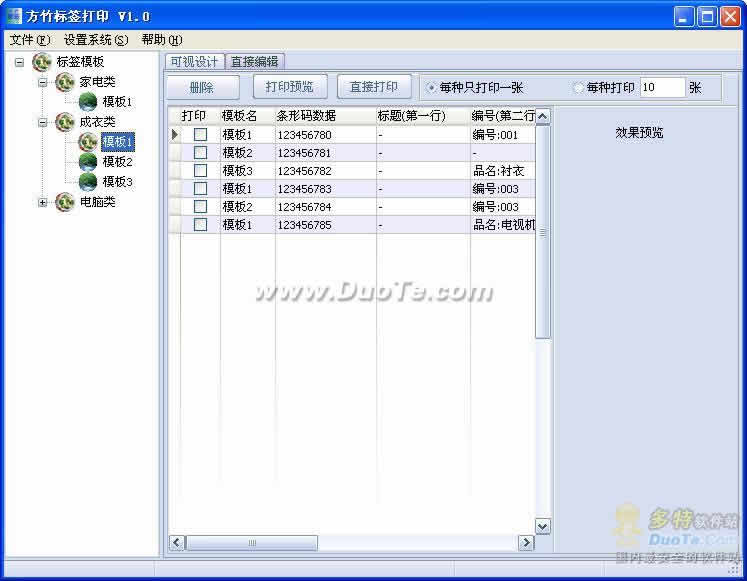Image resolution: width=747 pixels, height=581 pixels.
Task: Select the 家电类 tree label
Action: 97,82
